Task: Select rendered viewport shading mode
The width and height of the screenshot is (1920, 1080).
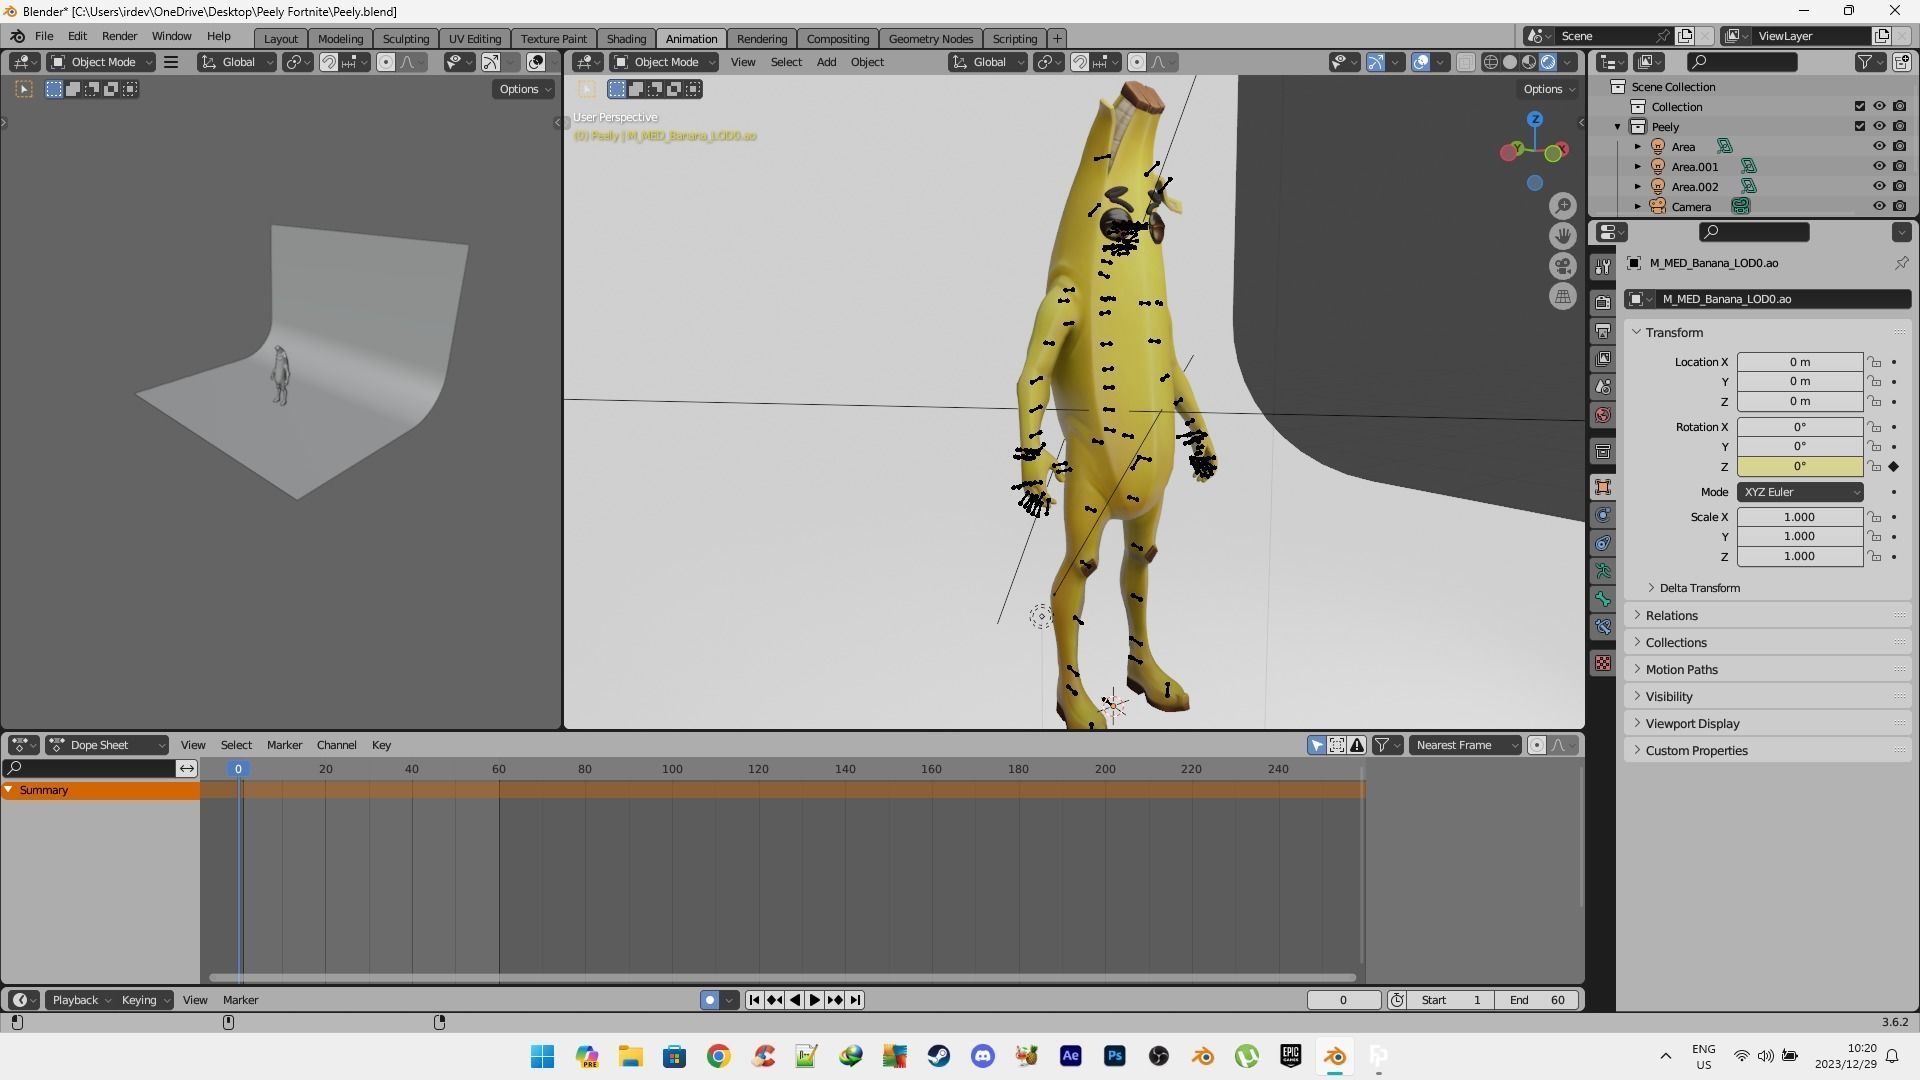Action: coord(1548,62)
